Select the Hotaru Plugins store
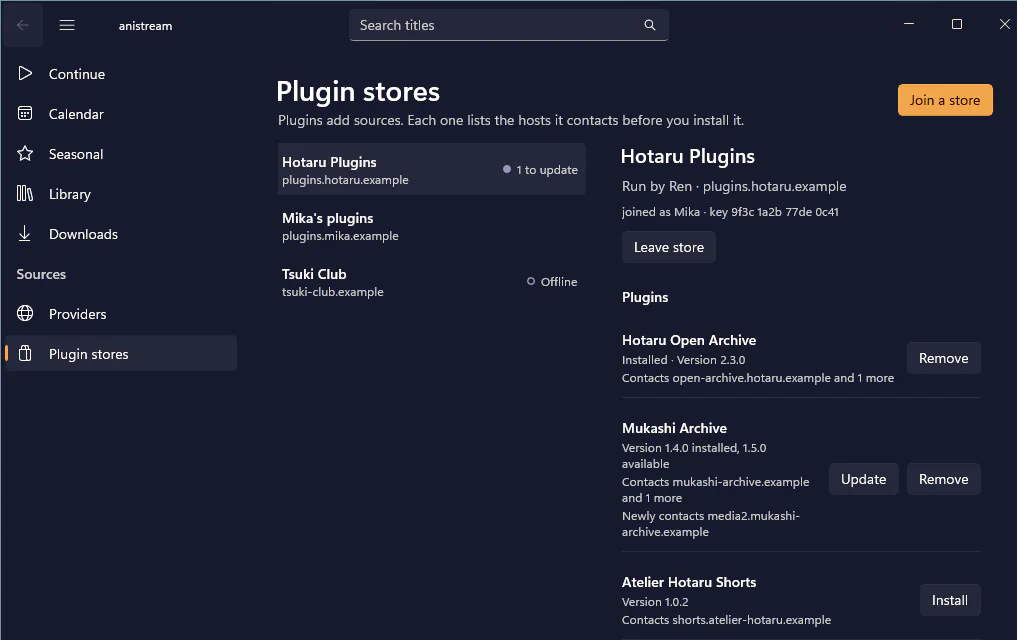 click(431, 170)
